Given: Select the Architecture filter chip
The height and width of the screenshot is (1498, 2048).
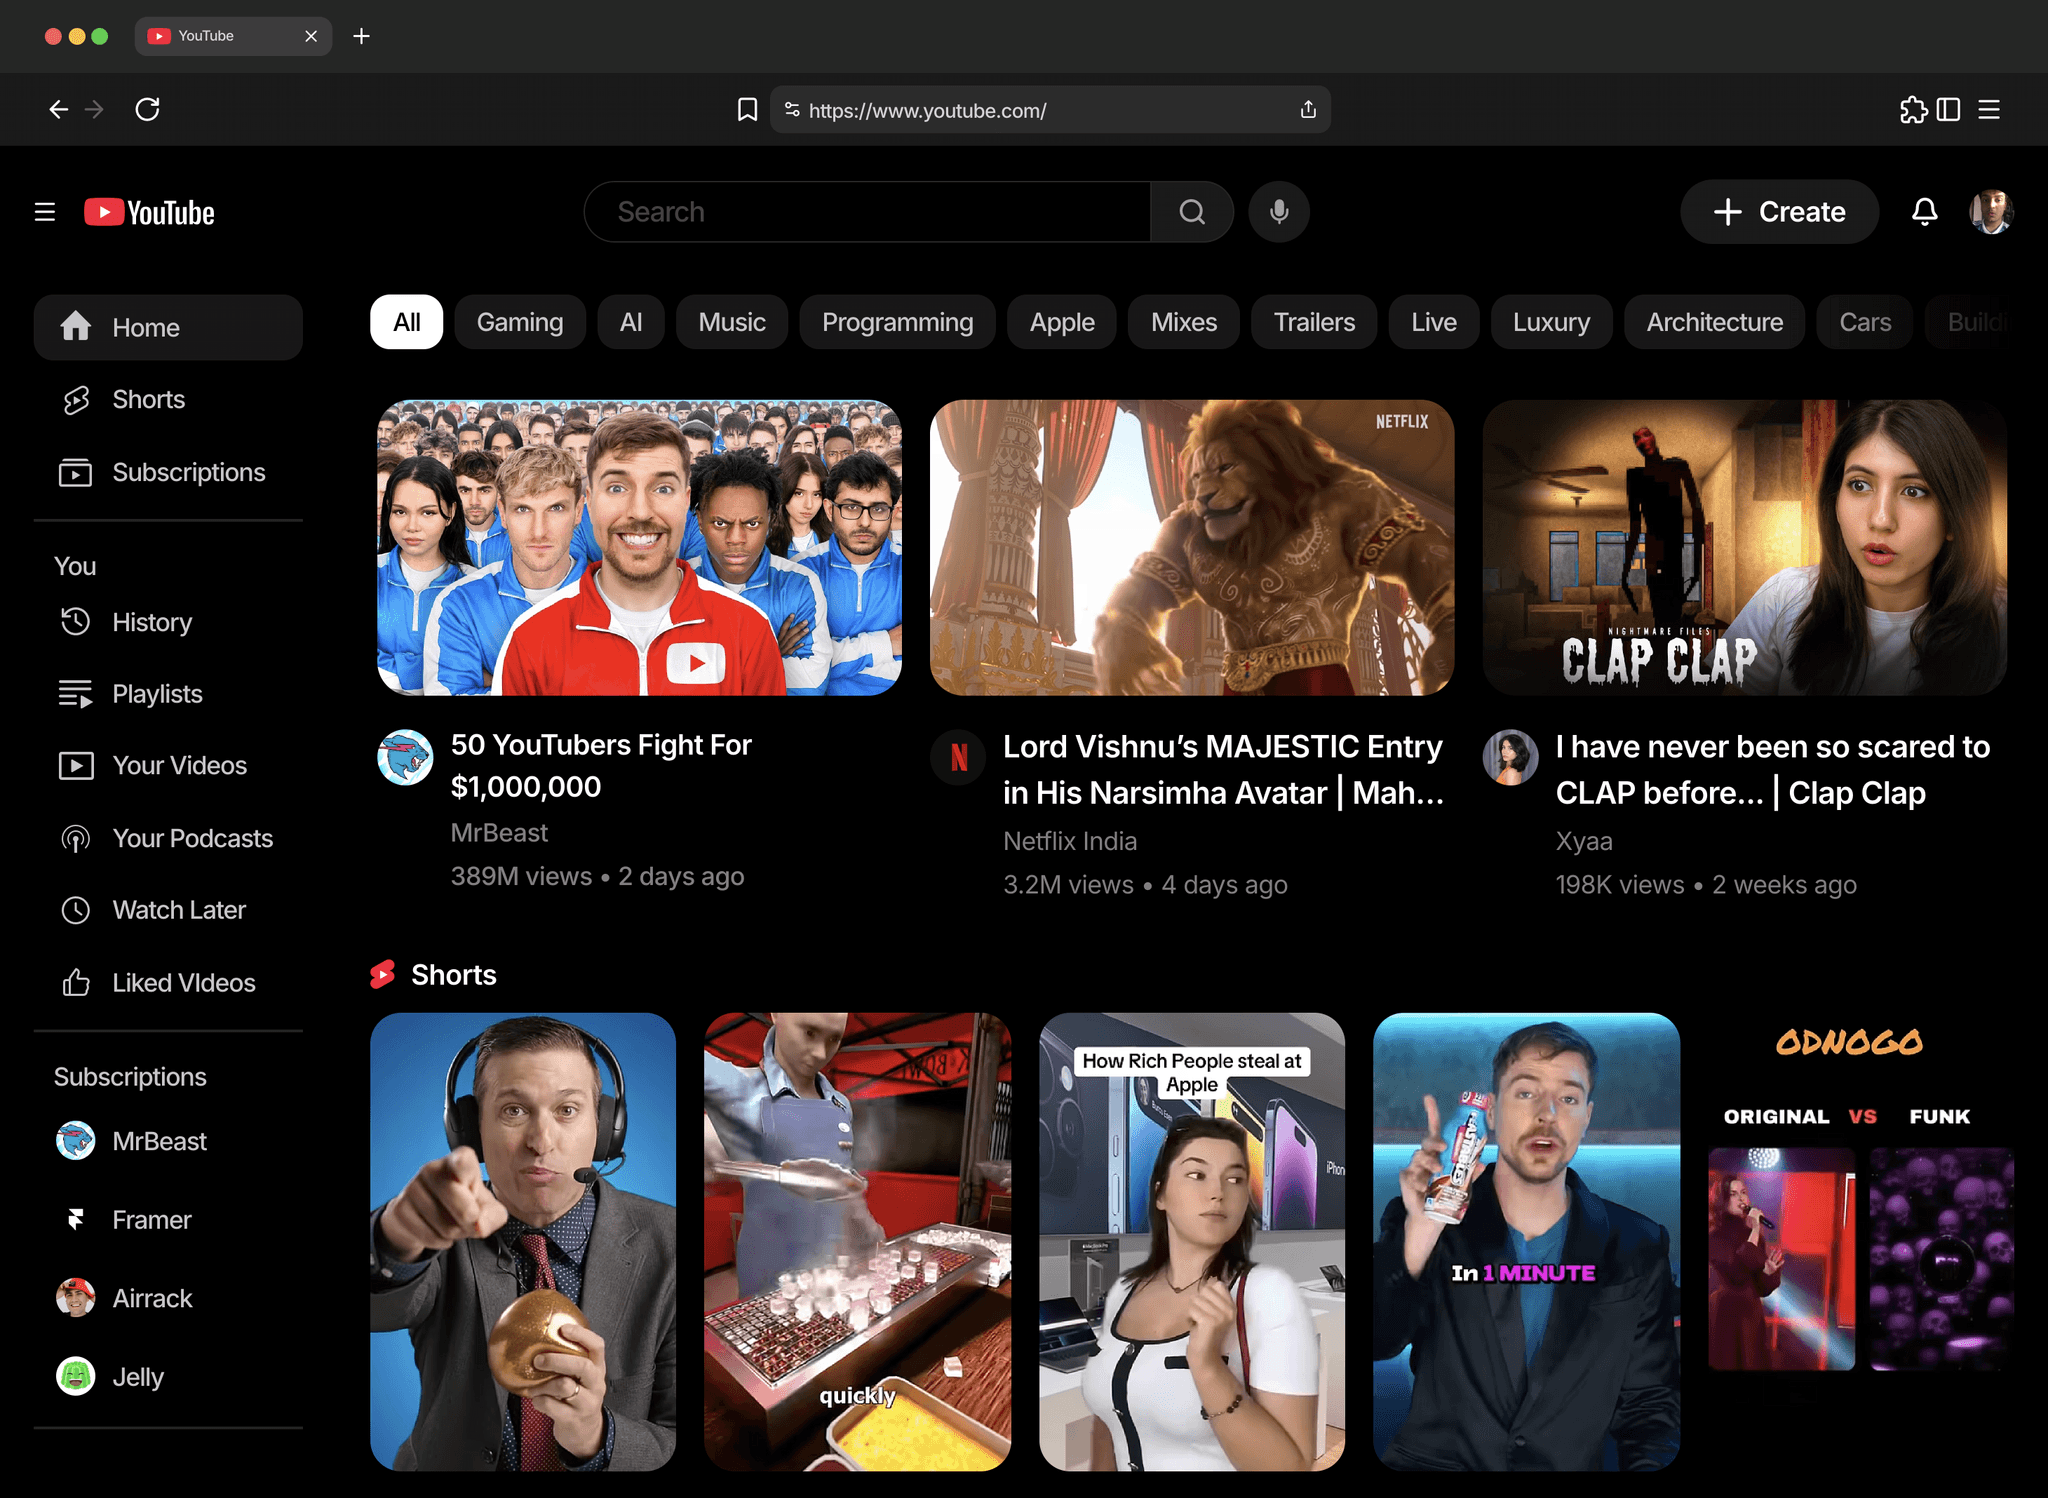Looking at the screenshot, I should (x=1715, y=322).
